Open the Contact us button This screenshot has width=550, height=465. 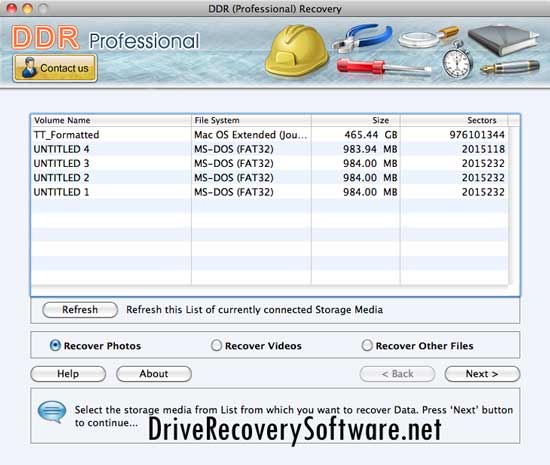[x=55, y=68]
